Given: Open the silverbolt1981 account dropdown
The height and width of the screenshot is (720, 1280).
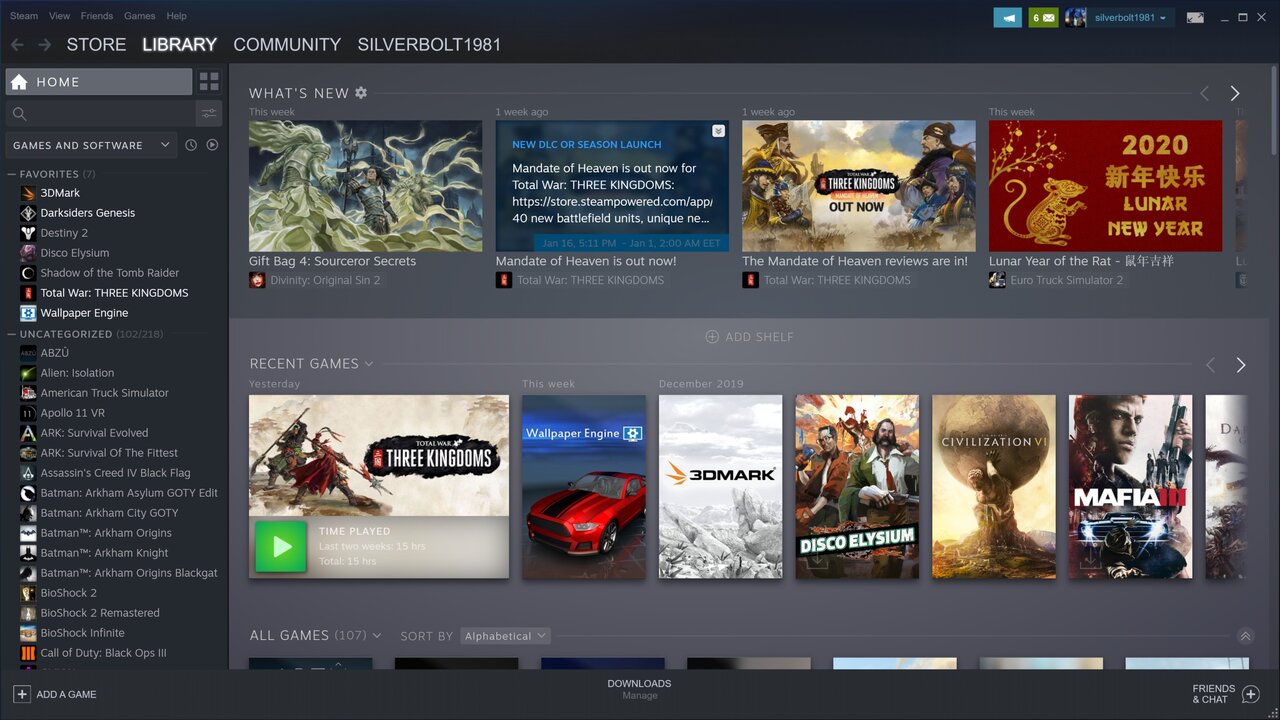Looking at the screenshot, I should click(1131, 17).
